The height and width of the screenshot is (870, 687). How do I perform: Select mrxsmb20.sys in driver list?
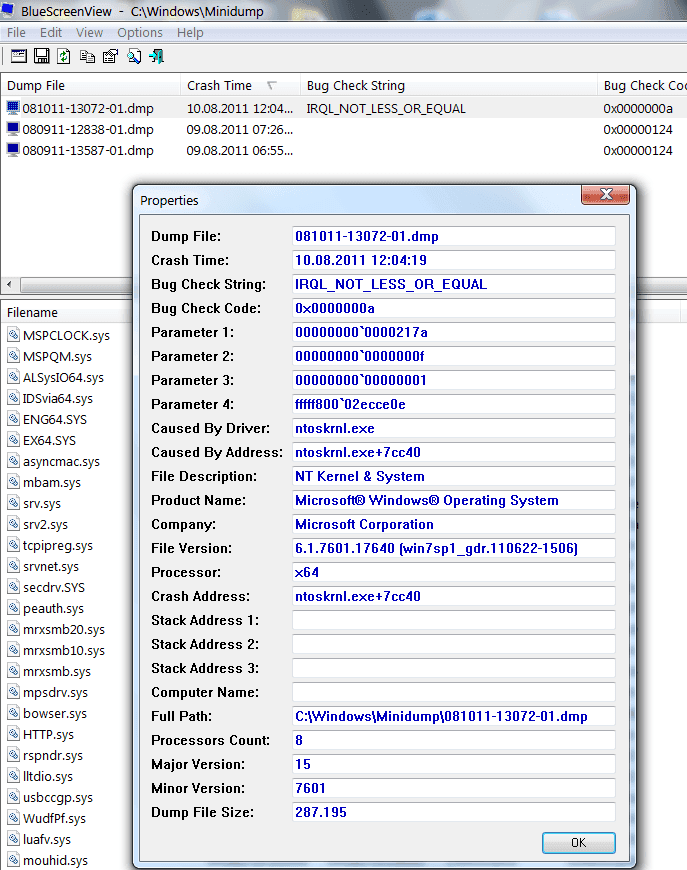(x=64, y=629)
